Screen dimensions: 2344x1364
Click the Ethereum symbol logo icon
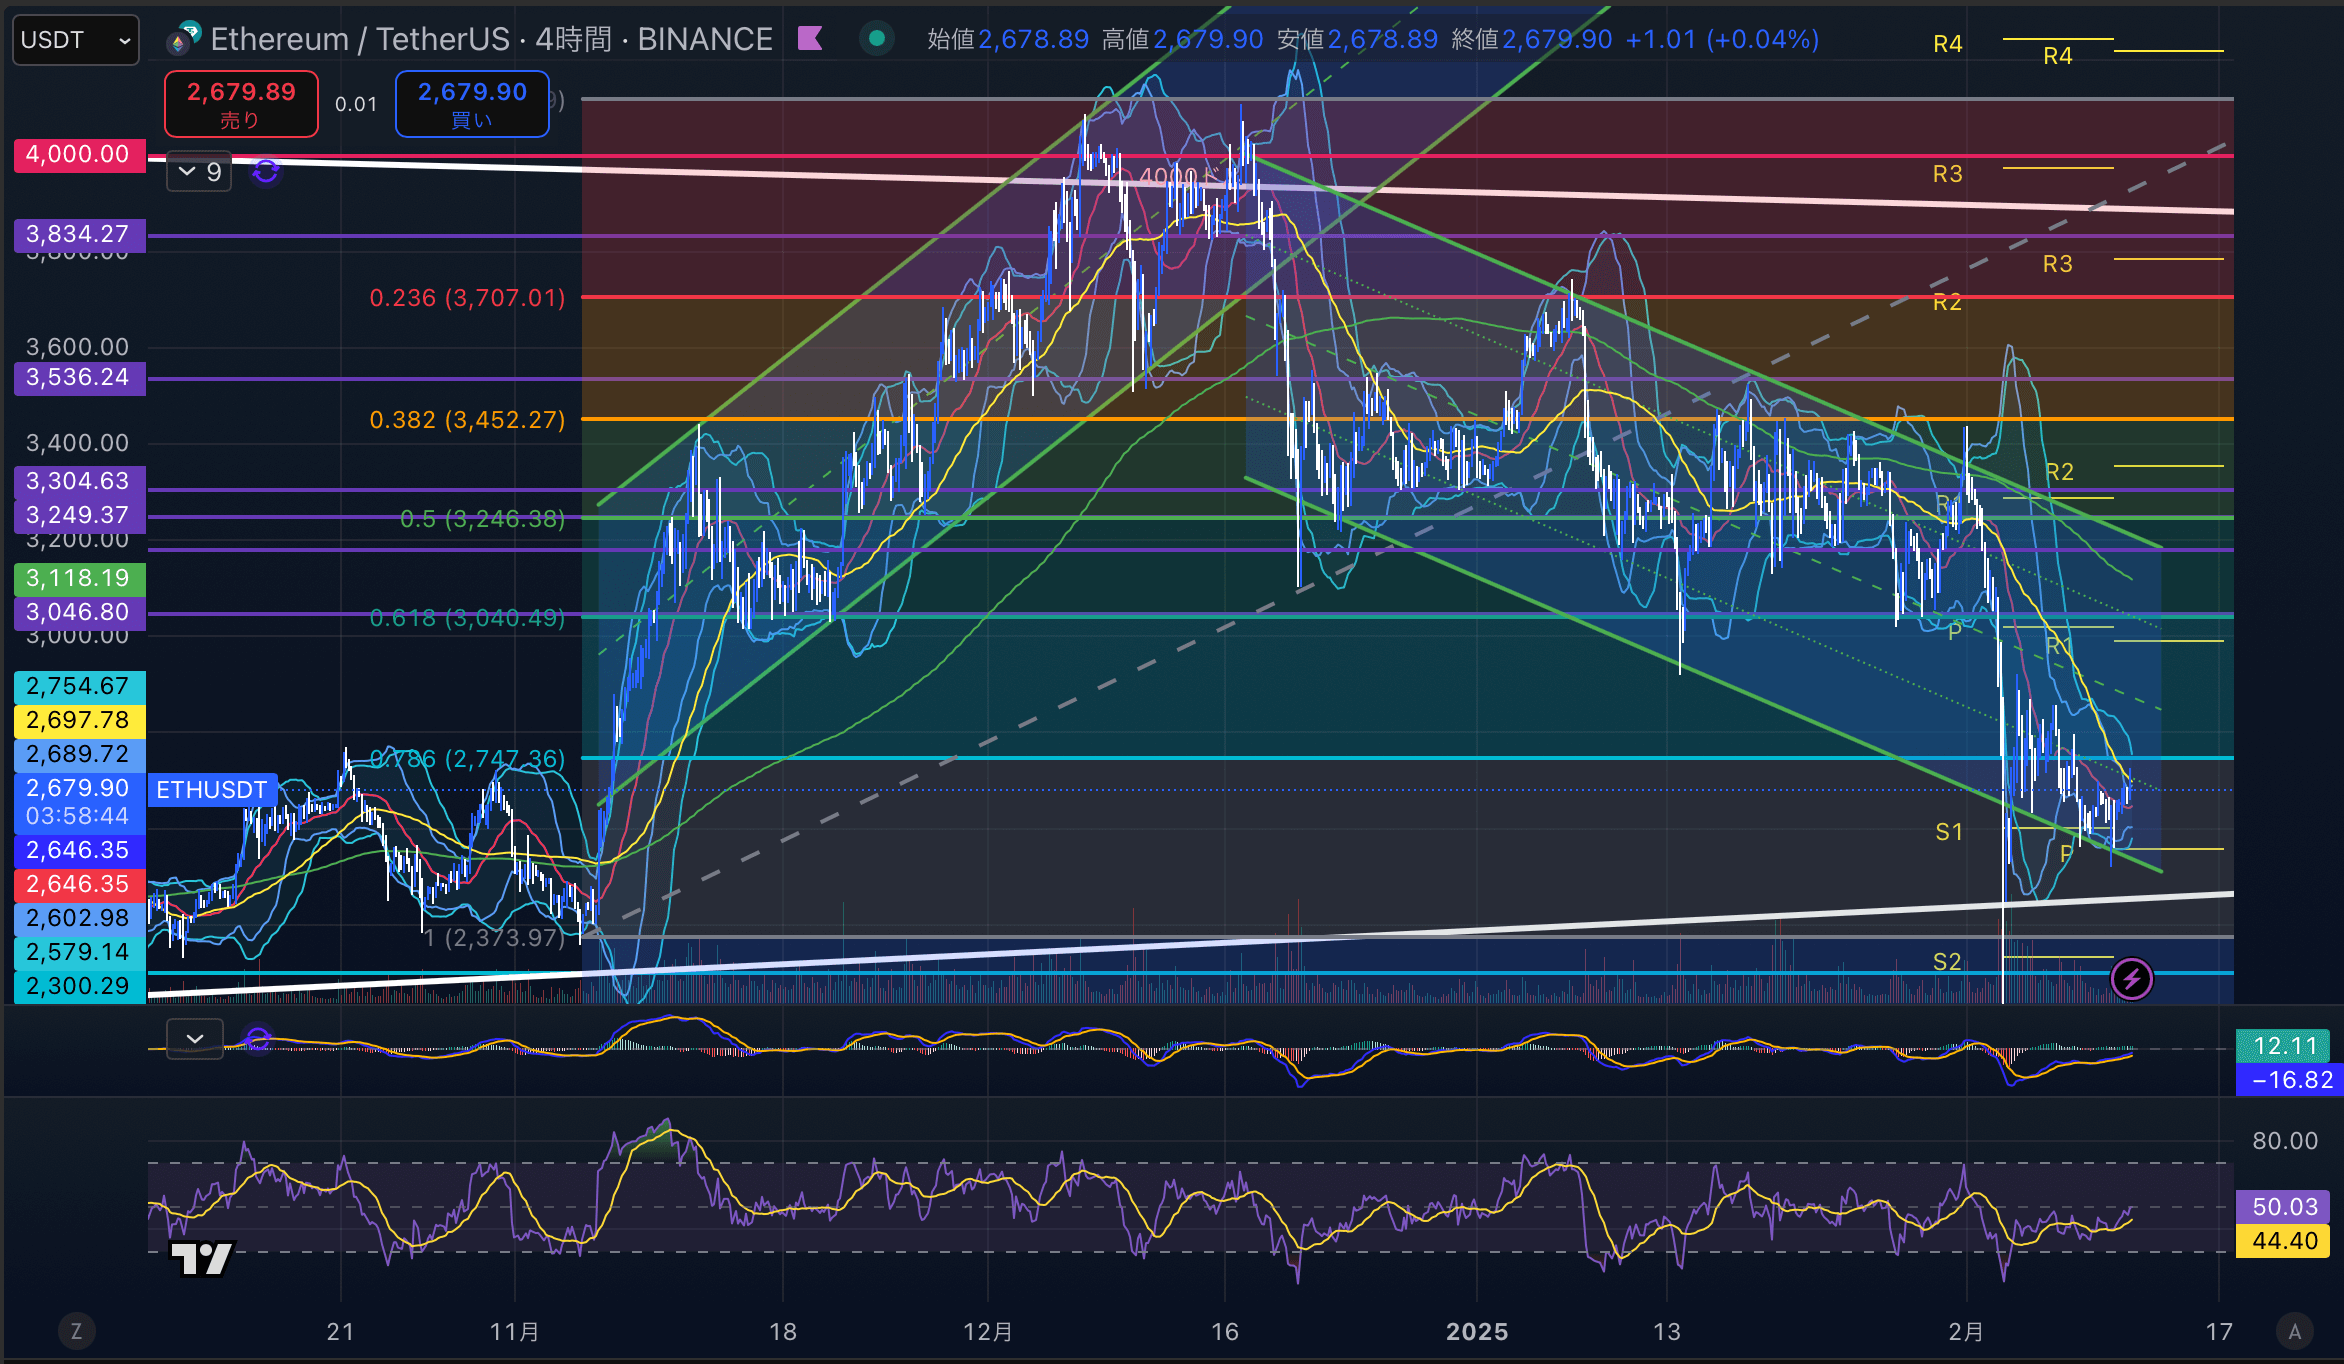coord(184,38)
